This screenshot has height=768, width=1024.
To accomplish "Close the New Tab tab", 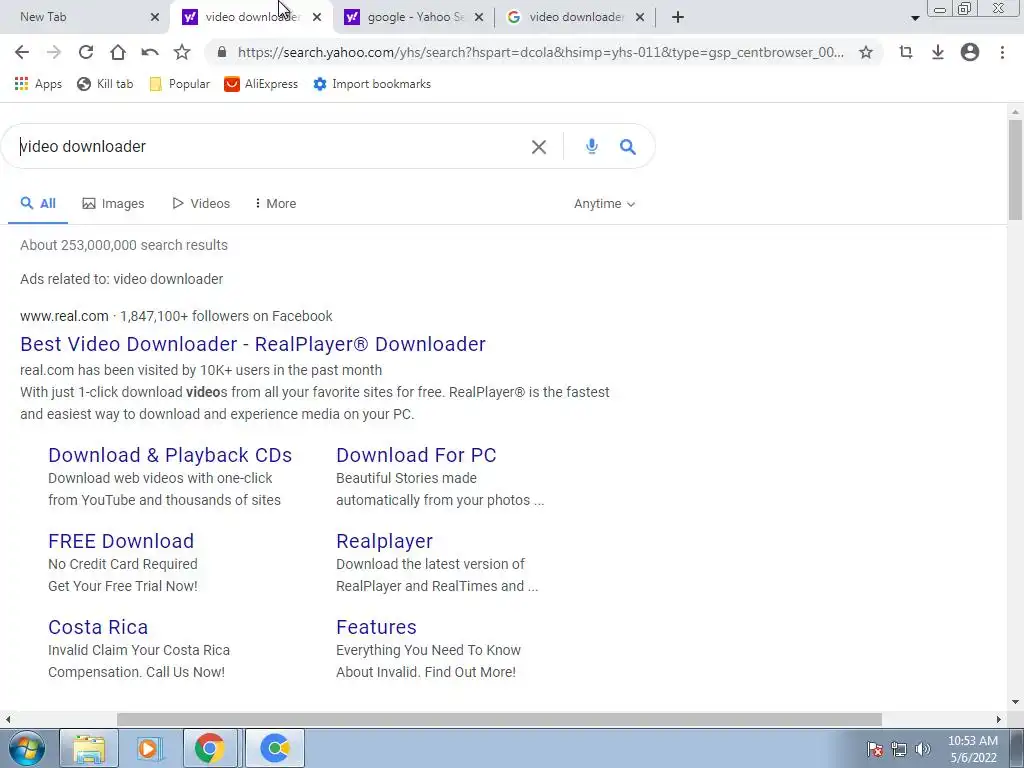I will click(155, 17).
